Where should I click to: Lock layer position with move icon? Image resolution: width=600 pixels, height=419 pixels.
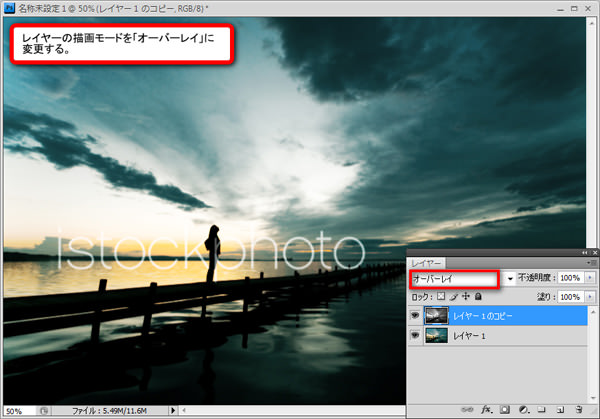(x=466, y=297)
